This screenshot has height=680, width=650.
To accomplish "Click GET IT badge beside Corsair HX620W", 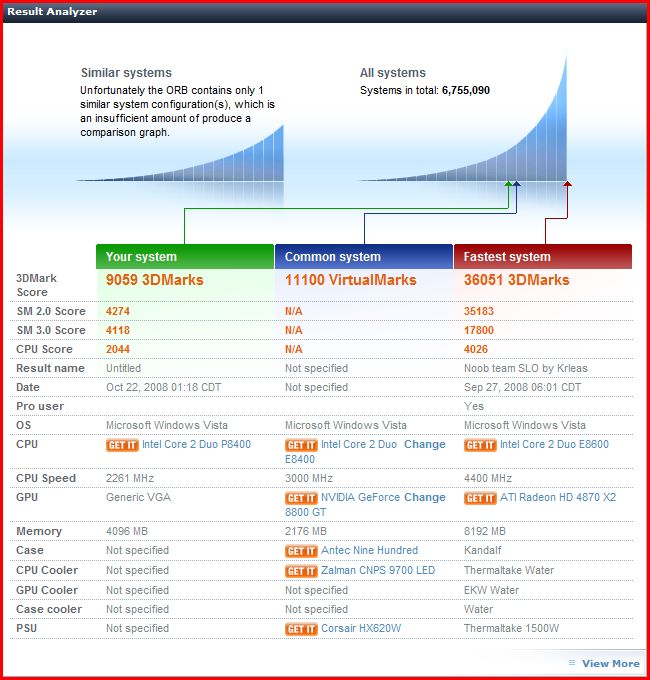I will tap(301, 629).
